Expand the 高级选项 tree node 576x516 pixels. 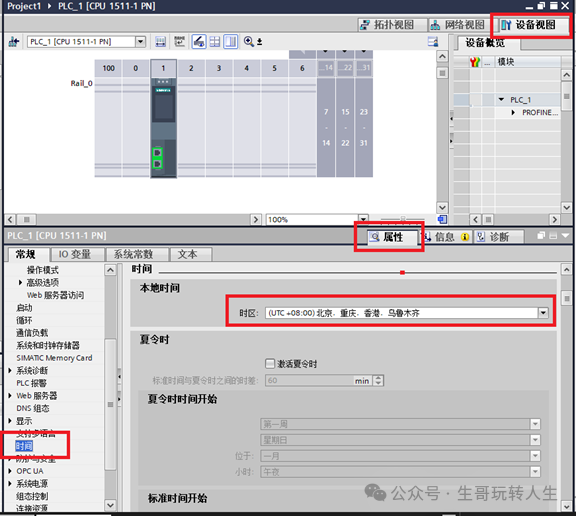point(20,282)
